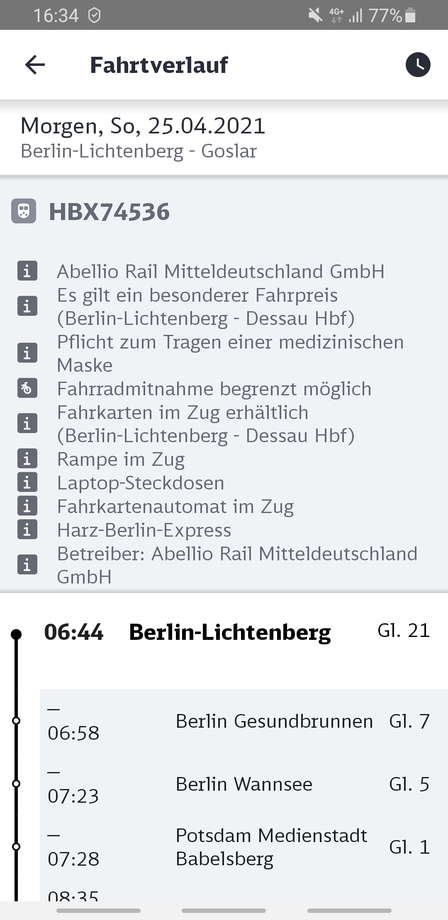The height and width of the screenshot is (920, 448).
Task: Tap the bicycle icon for Fahrradmitnahme
Action: click(x=27, y=388)
